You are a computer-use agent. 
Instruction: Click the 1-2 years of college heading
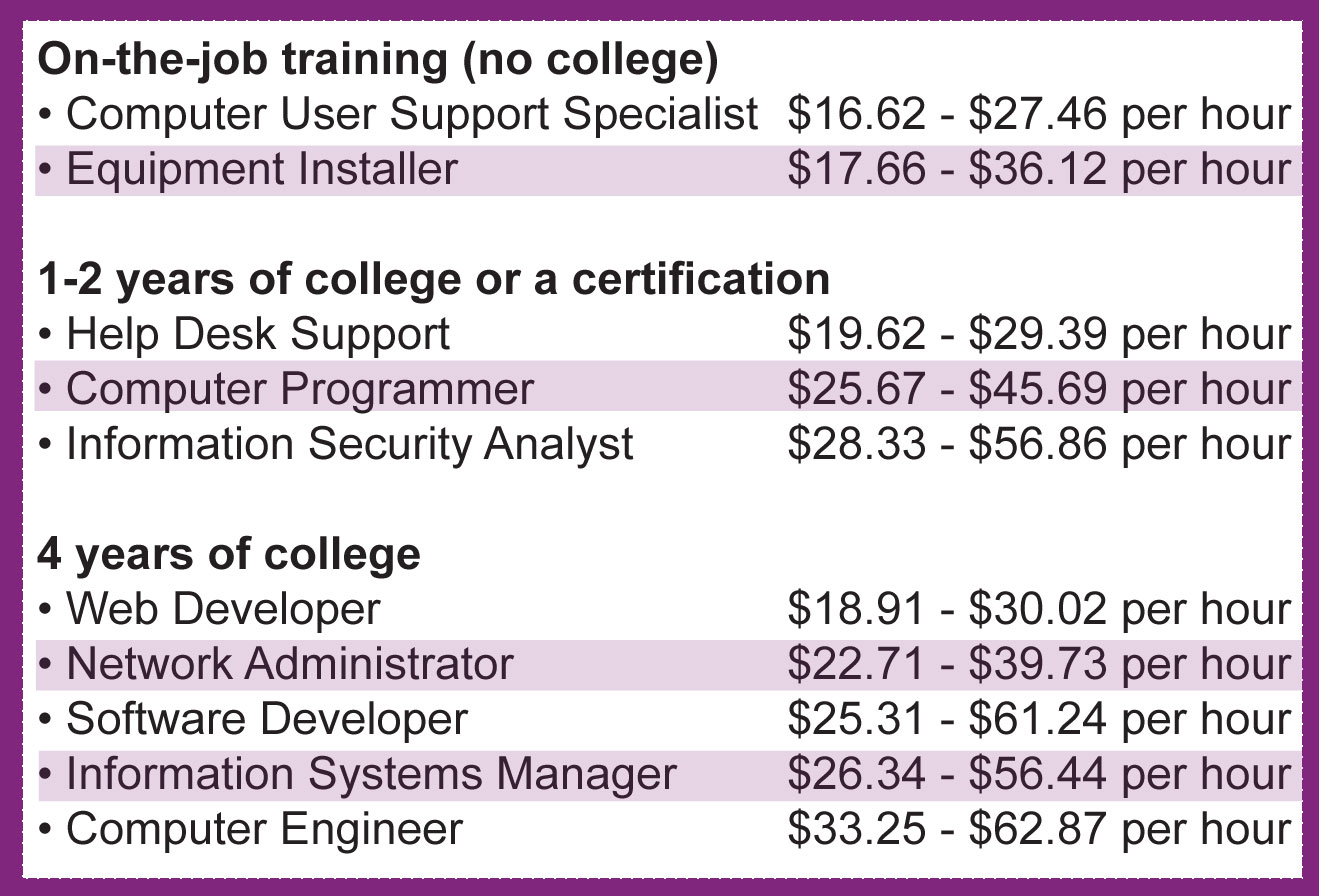click(x=434, y=279)
